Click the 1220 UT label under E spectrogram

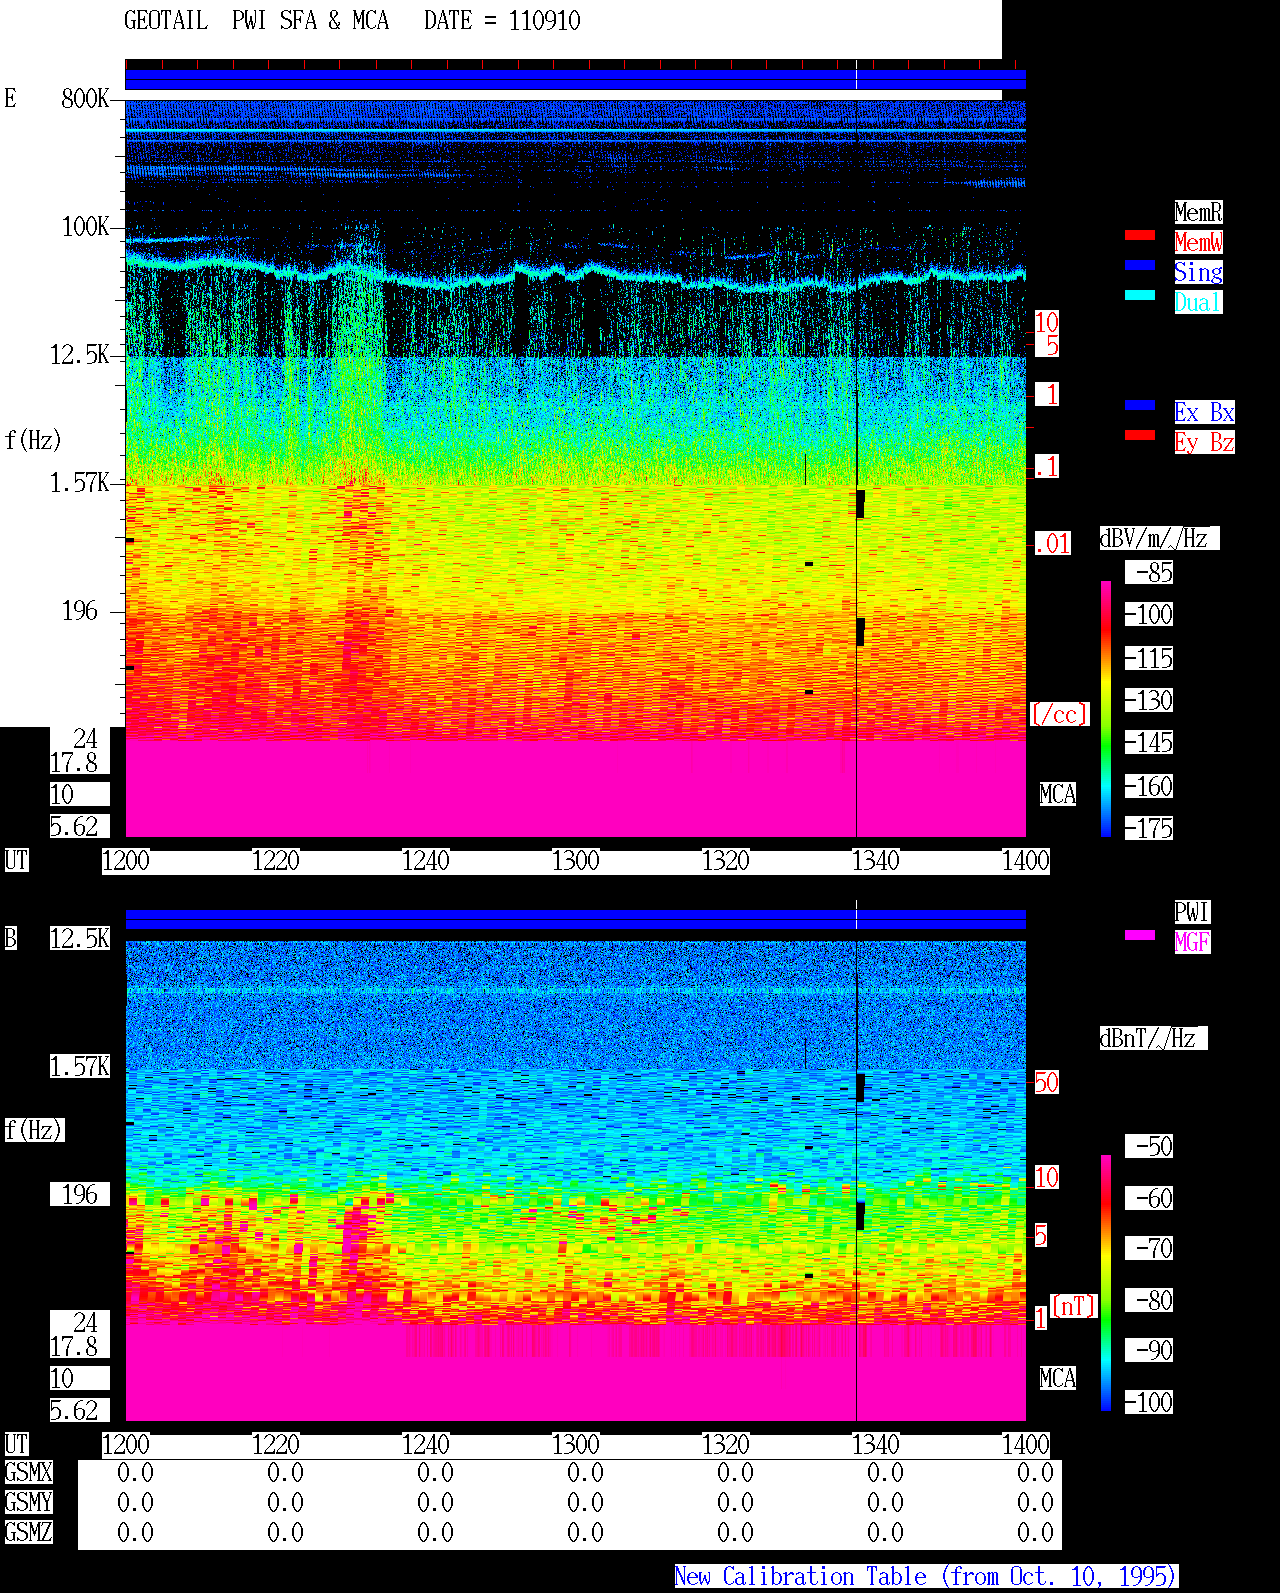(276, 861)
